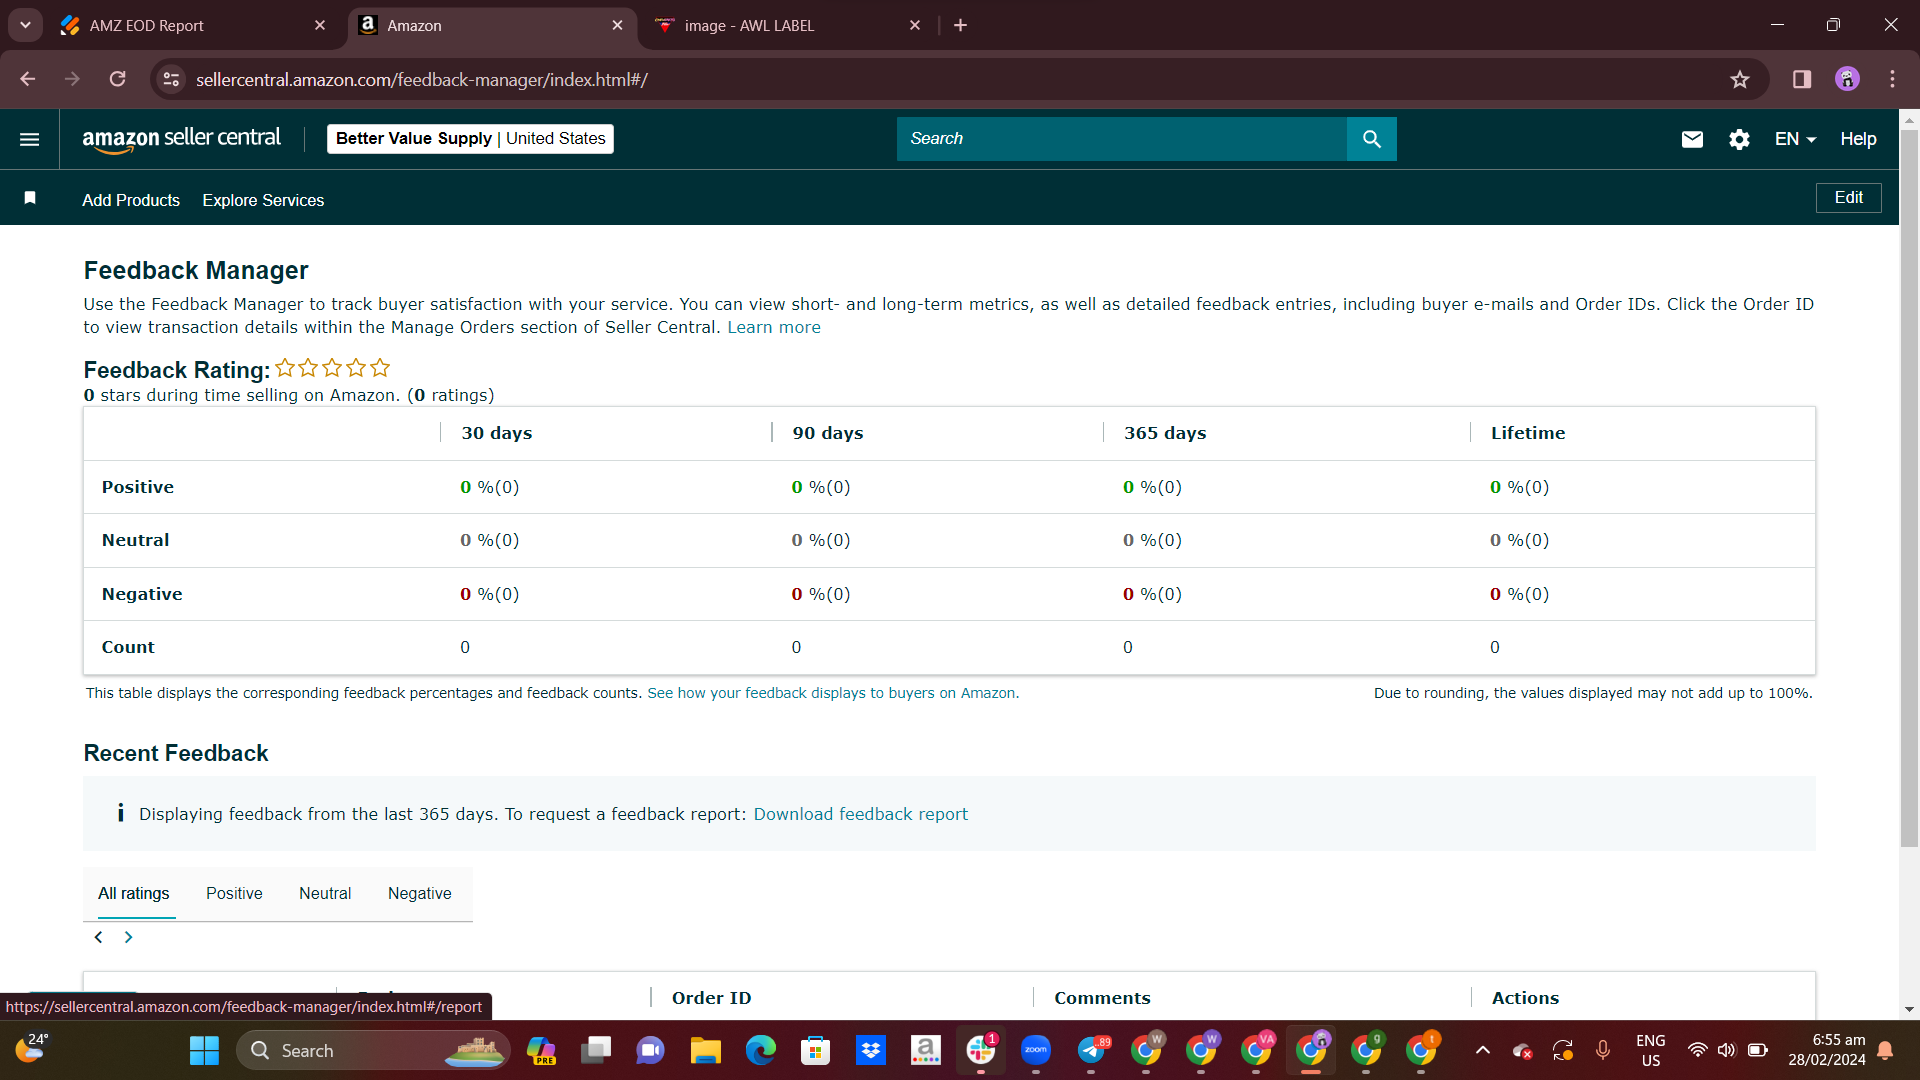This screenshot has width=1920, height=1080.
Task: Bookmark this page with the star icon
Action: [1740, 79]
